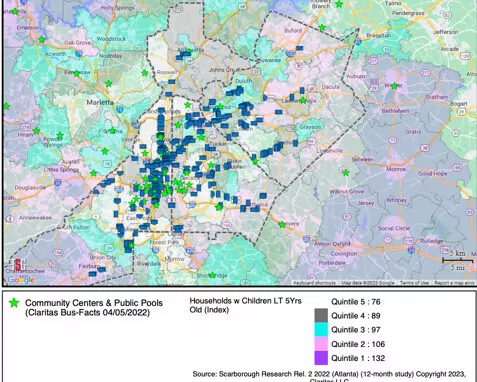The width and height of the screenshot is (477, 382).
Task: Click the green star legend icon
Action: pos(14,303)
